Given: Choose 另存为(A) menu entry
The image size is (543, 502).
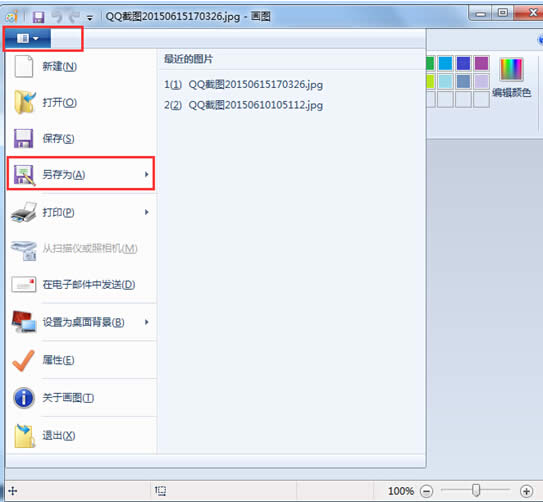Looking at the screenshot, I should coord(81,173).
